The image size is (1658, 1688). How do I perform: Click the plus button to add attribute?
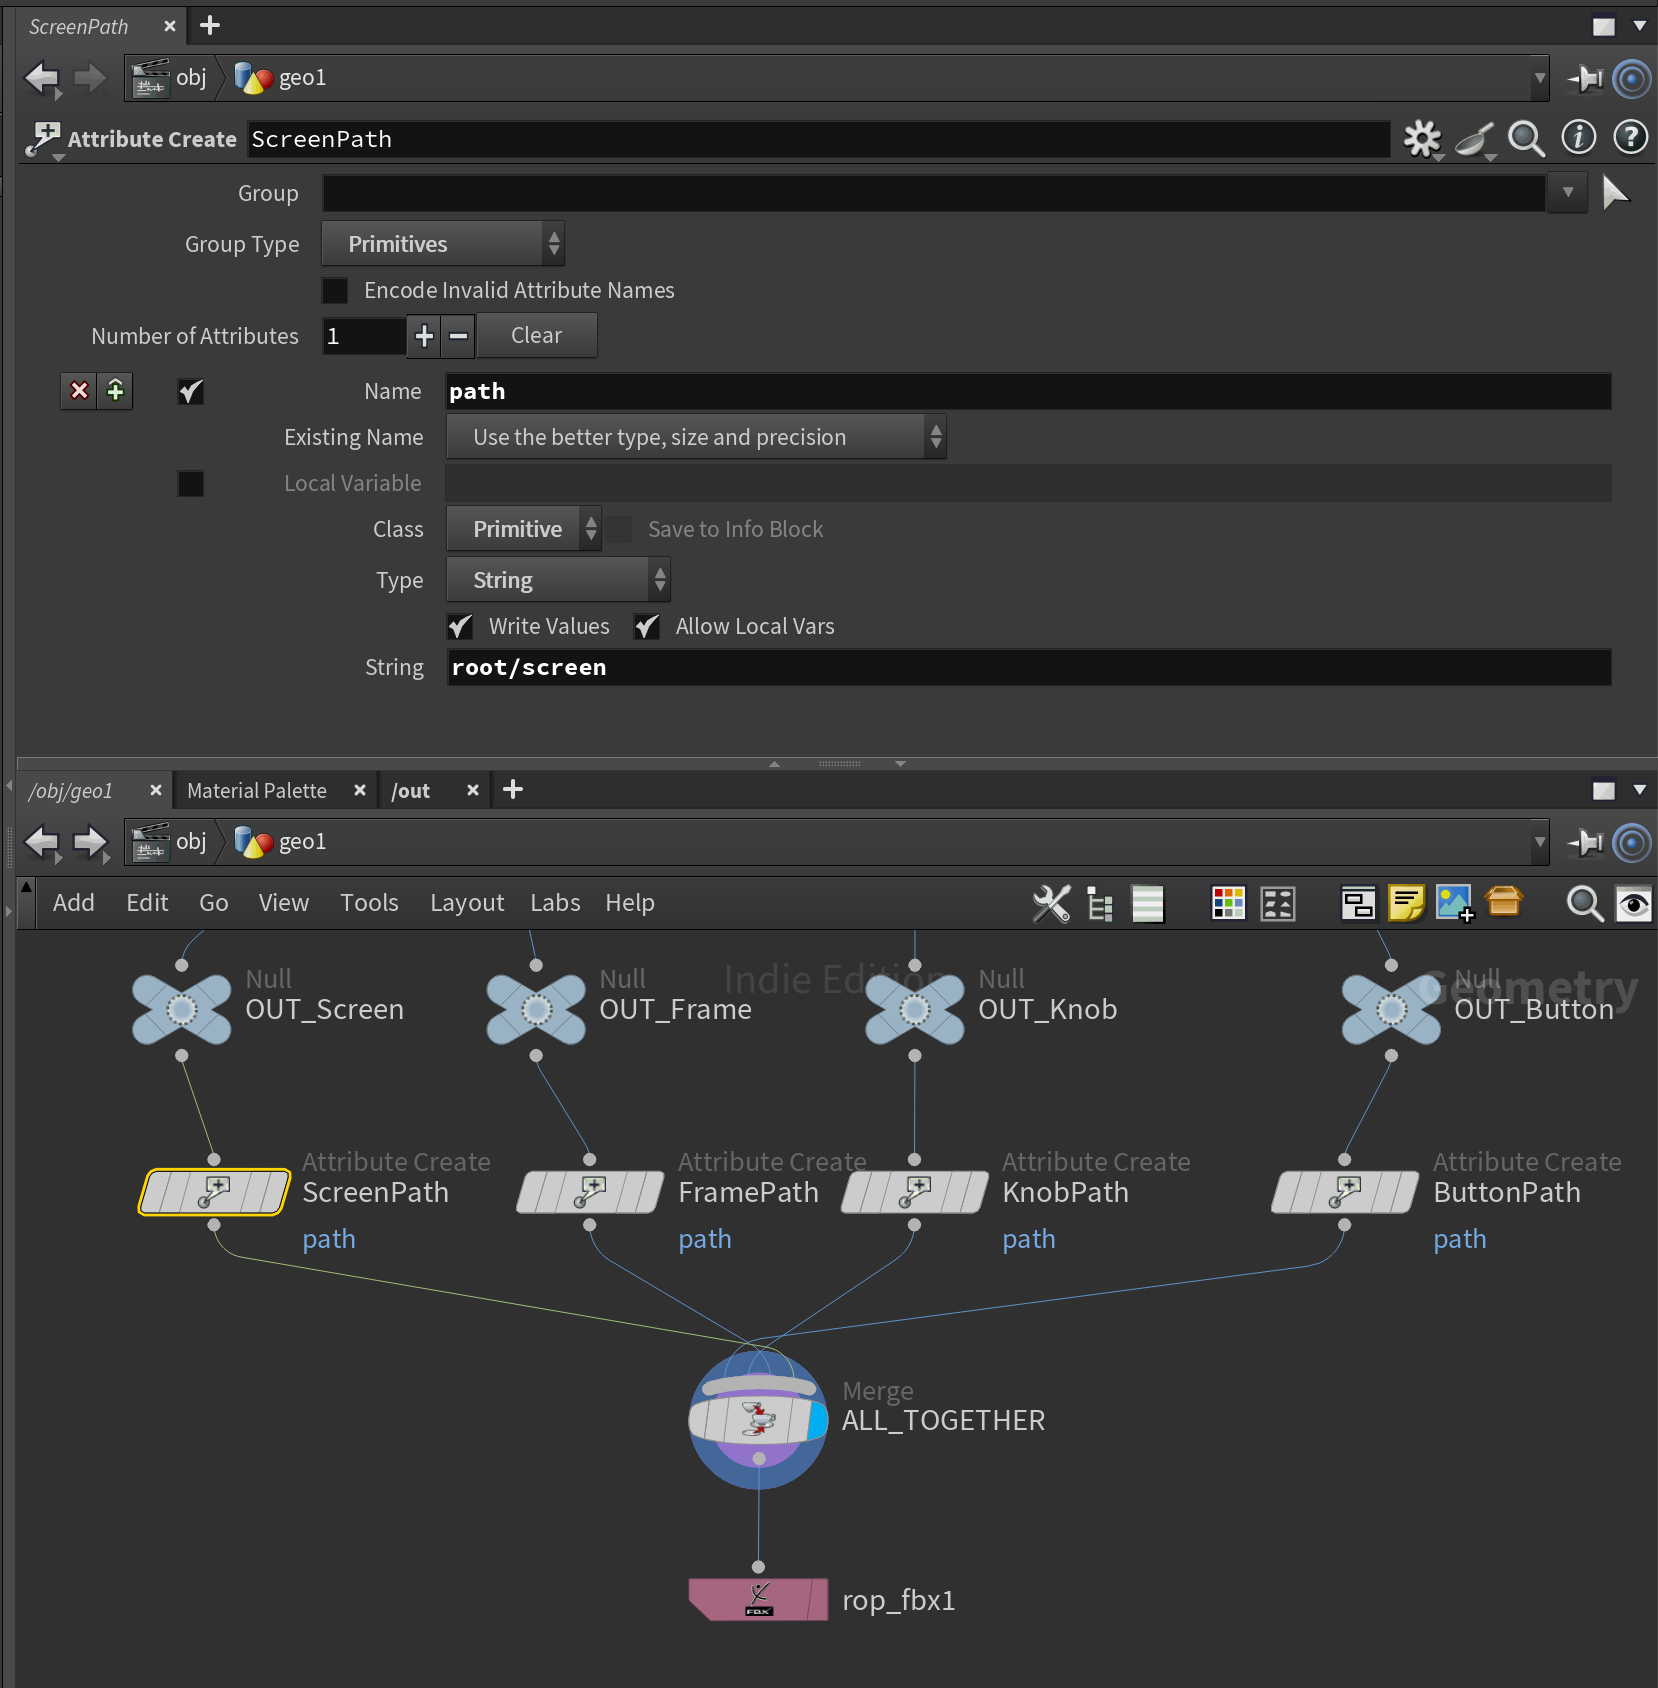pos(424,336)
